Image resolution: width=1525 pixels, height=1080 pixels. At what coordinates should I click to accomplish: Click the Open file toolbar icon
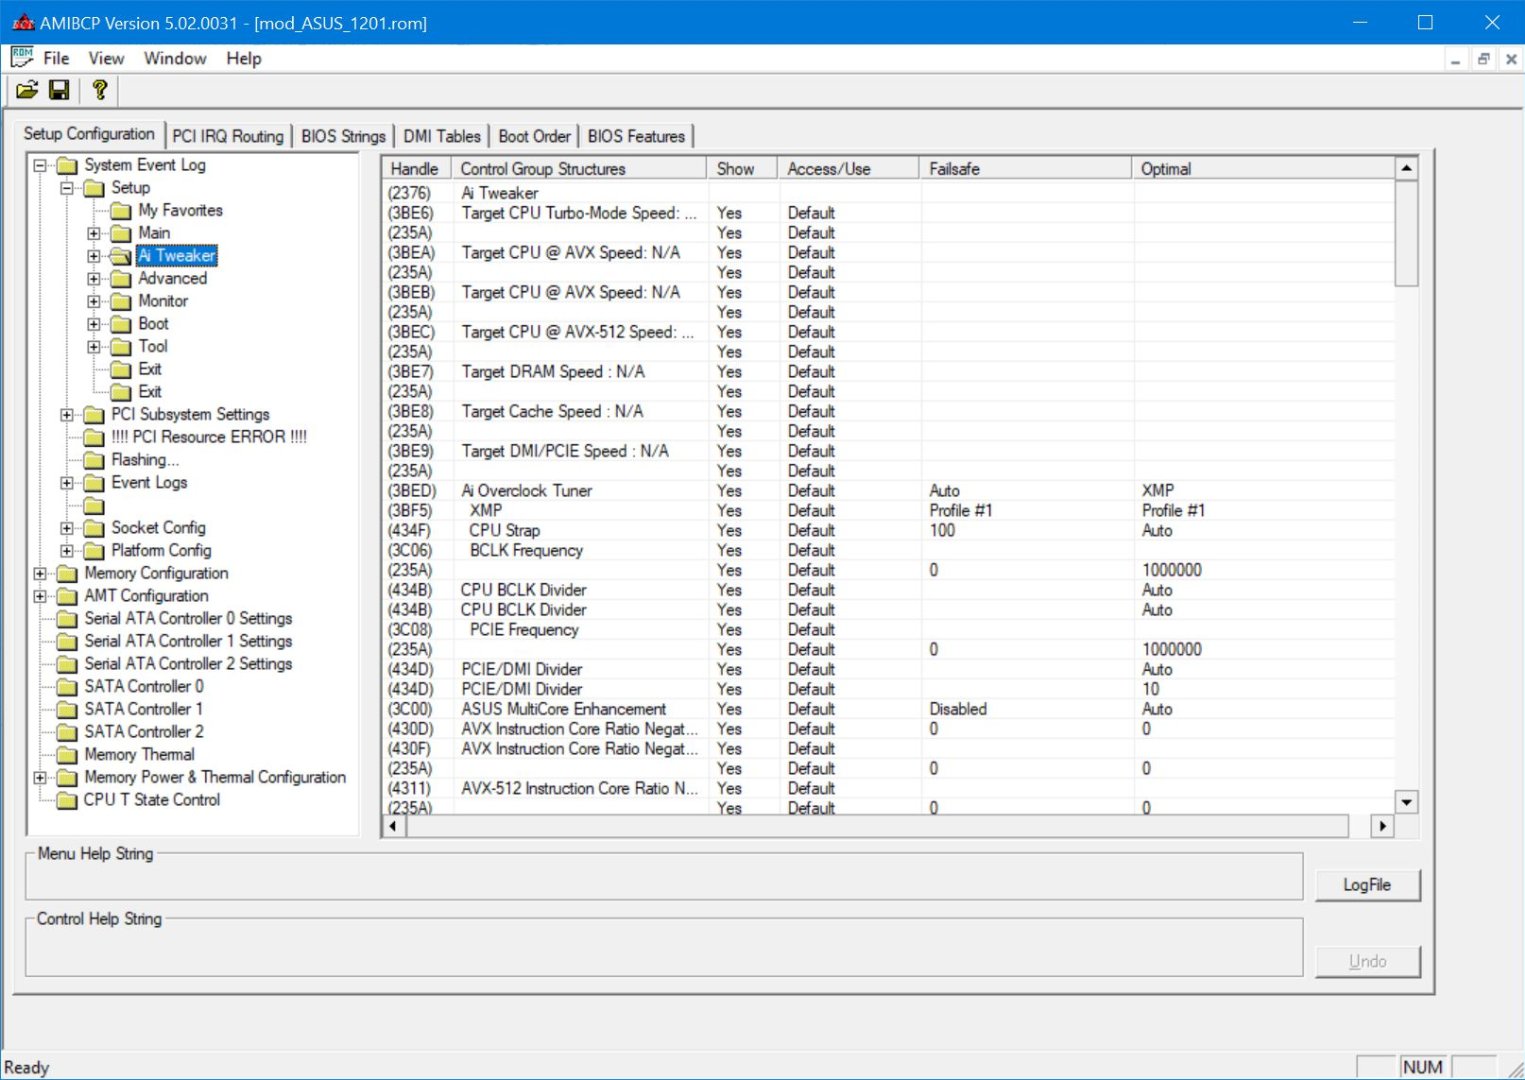pyautogui.click(x=27, y=91)
